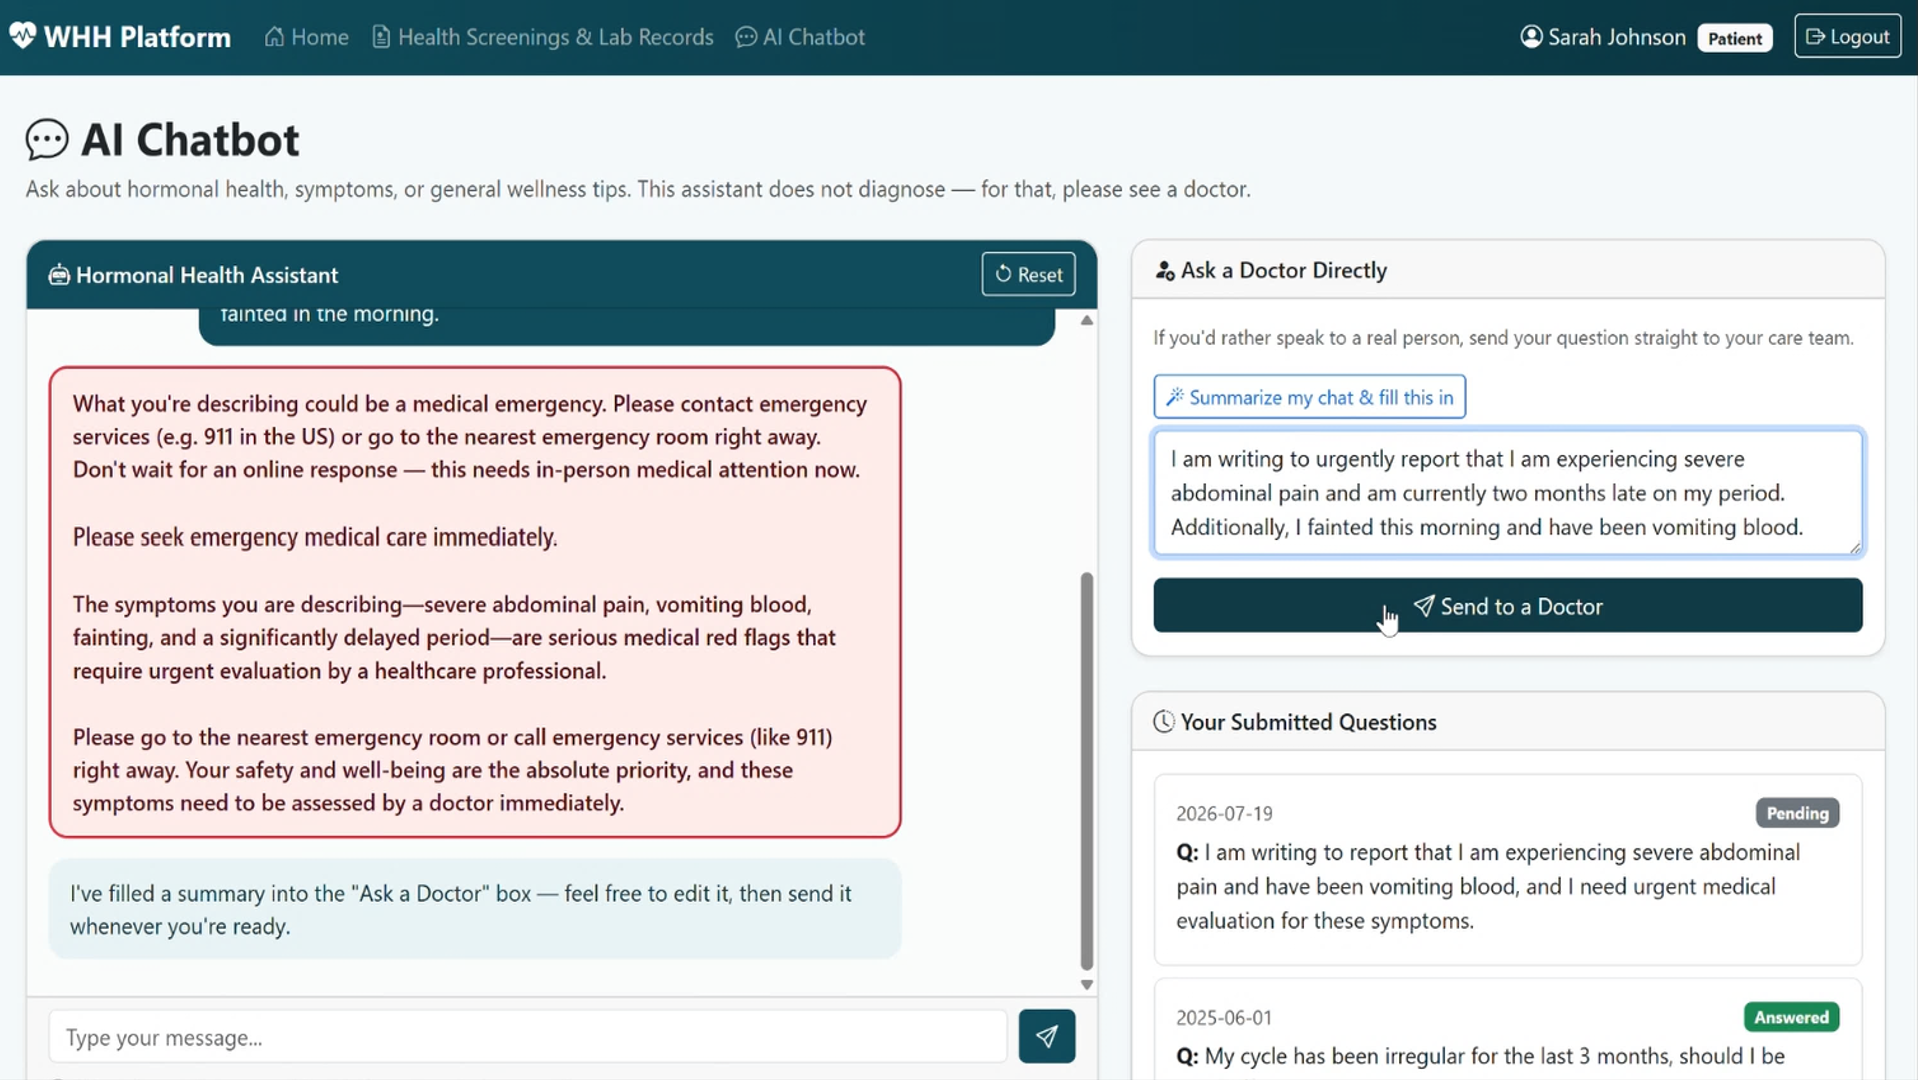
Task: Click the doctor icon next to Ask a Doctor Directly
Action: [1165, 271]
